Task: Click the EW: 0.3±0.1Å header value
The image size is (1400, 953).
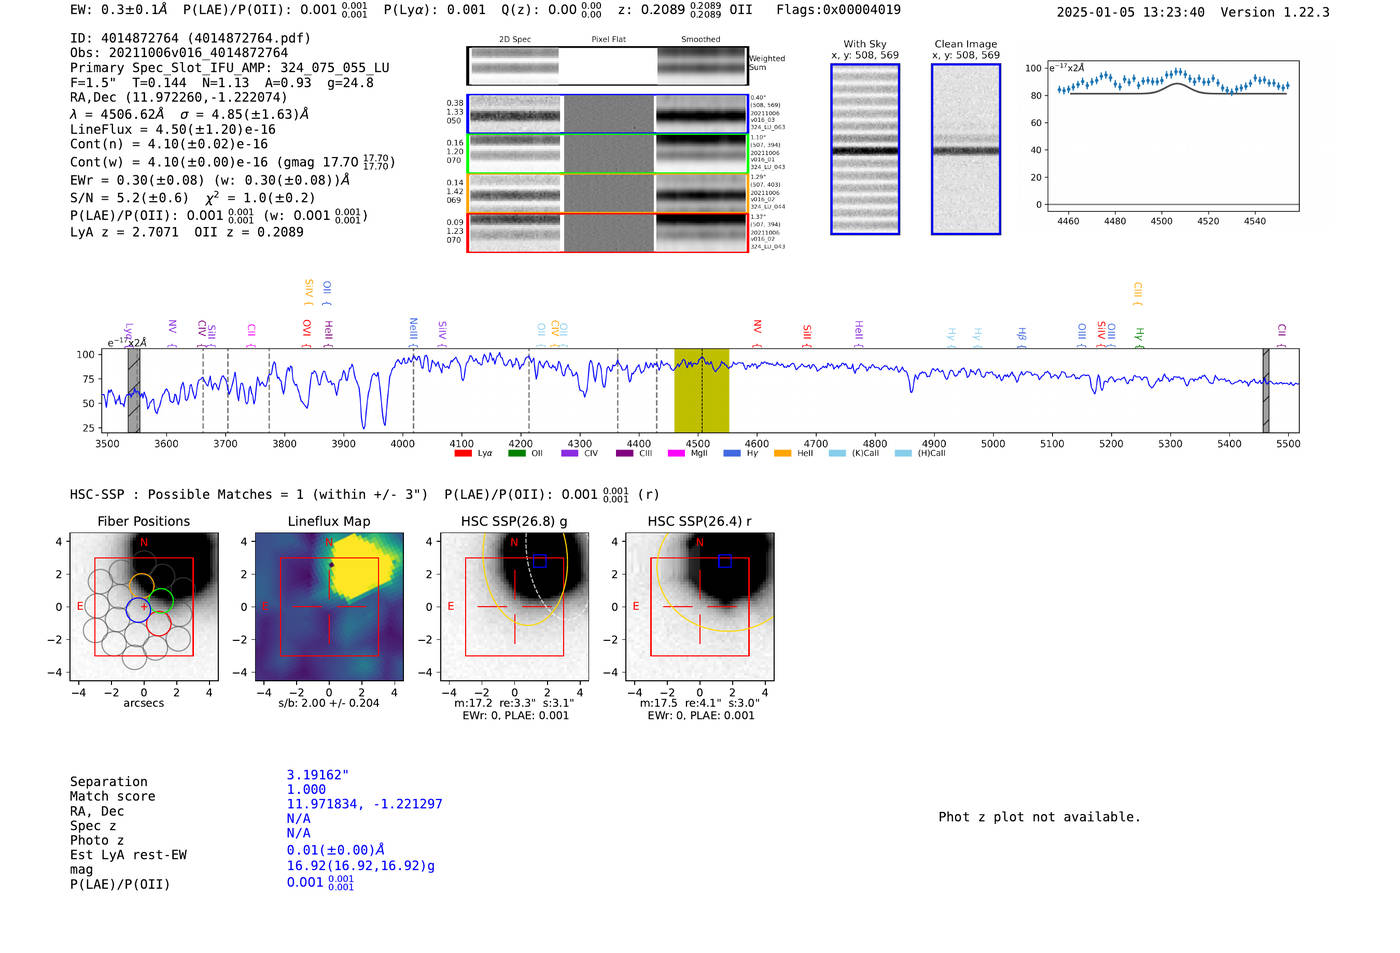Action: (119, 10)
